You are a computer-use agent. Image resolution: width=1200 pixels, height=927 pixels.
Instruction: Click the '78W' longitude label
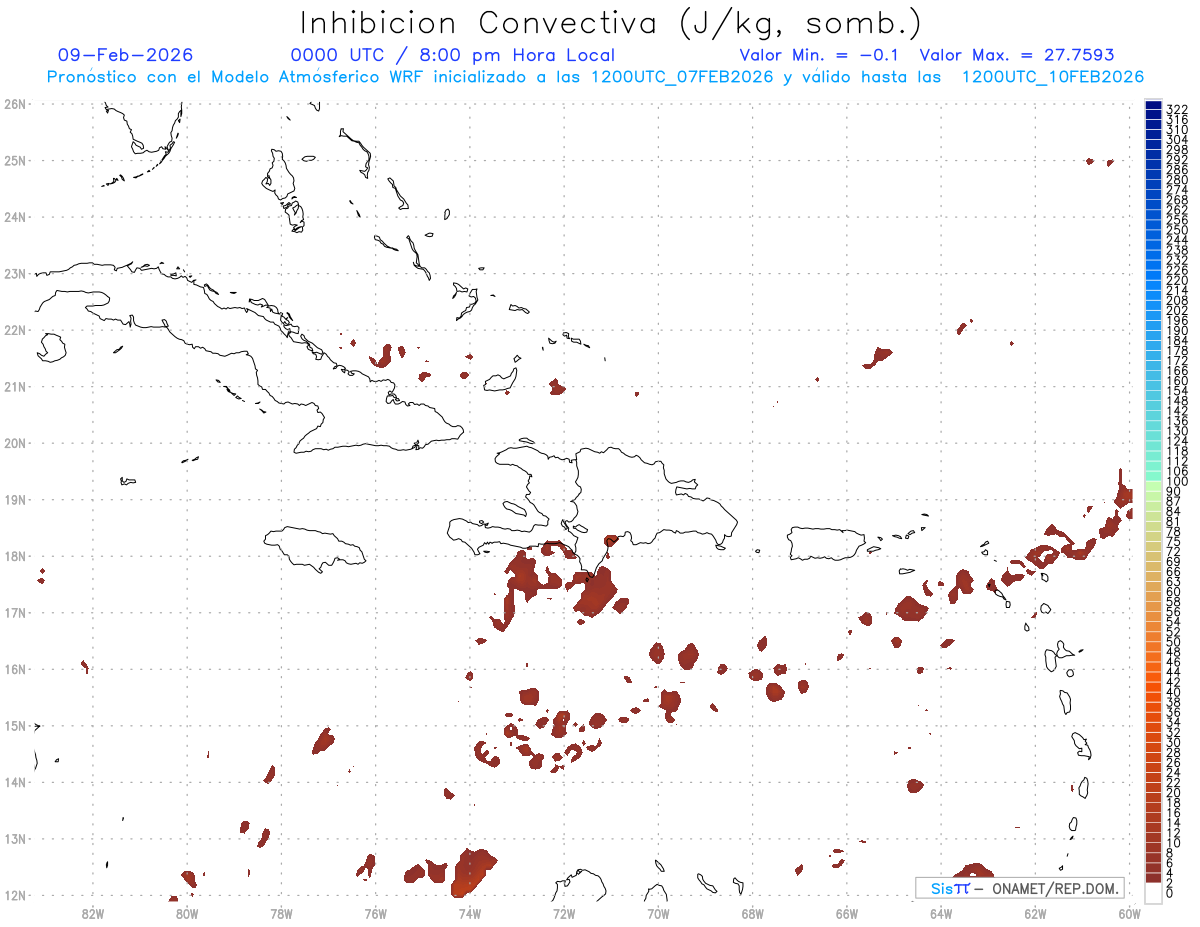coord(281,912)
